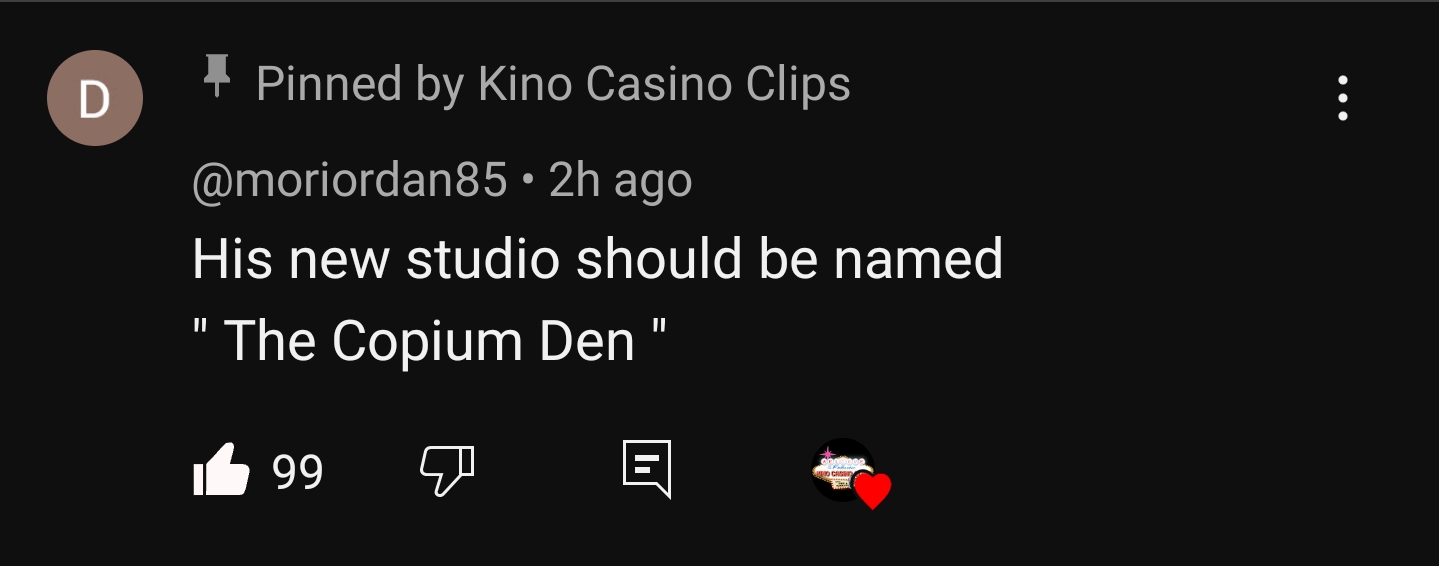Click comment line His new studio
The width and height of the screenshot is (1439, 566).
[x=597, y=259]
